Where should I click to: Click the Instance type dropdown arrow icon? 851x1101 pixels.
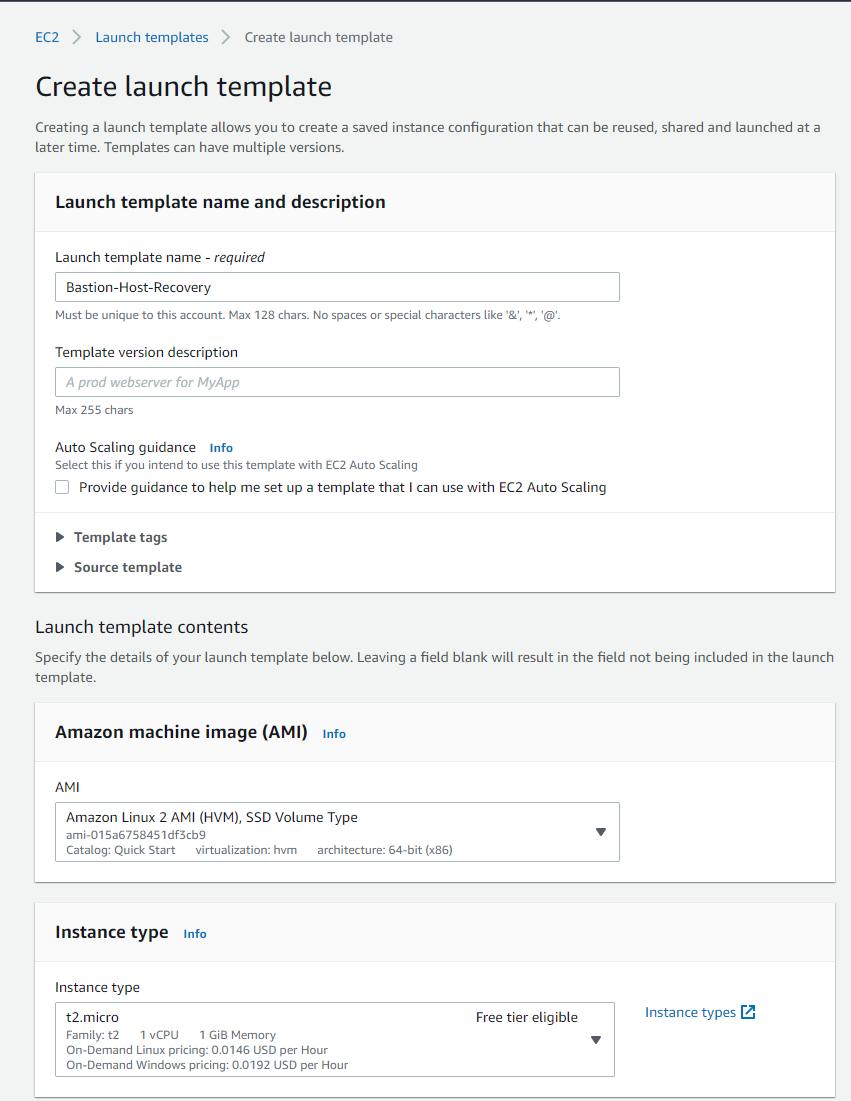click(595, 1040)
